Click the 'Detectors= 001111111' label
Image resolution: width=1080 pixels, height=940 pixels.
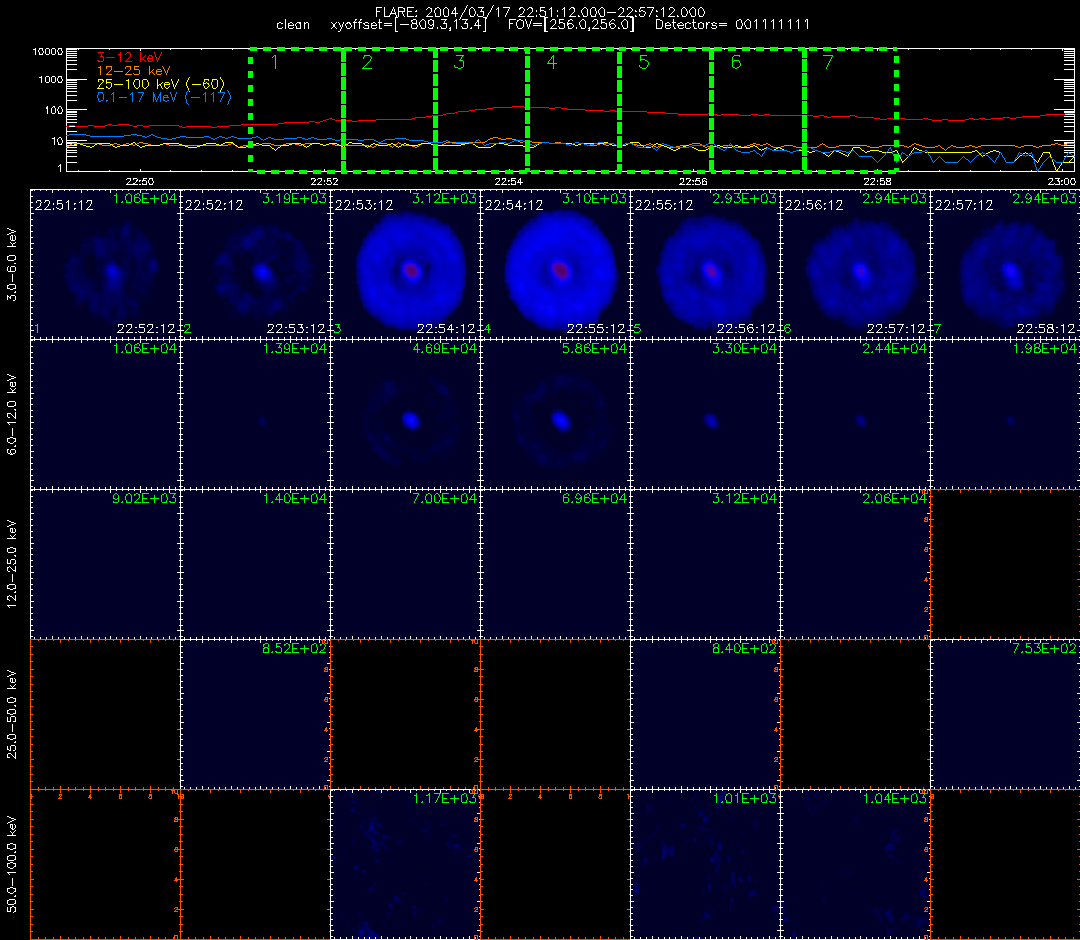[732, 25]
